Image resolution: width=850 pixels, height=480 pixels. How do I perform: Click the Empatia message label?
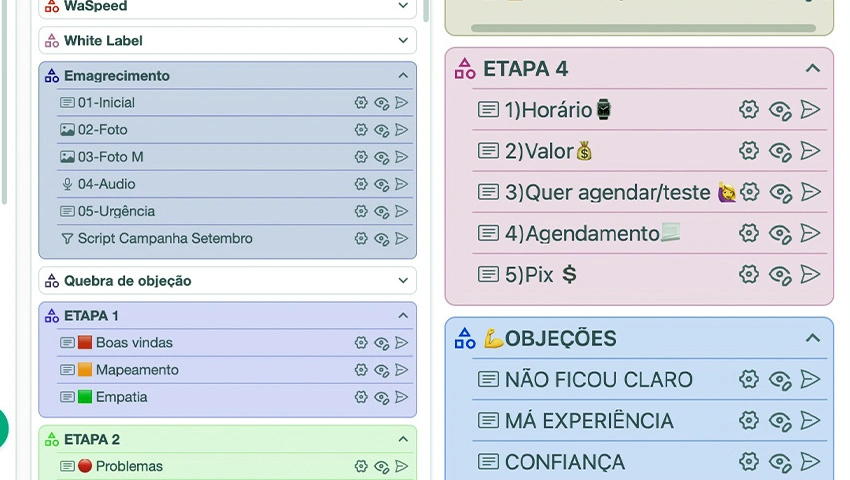[x=121, y=397]
